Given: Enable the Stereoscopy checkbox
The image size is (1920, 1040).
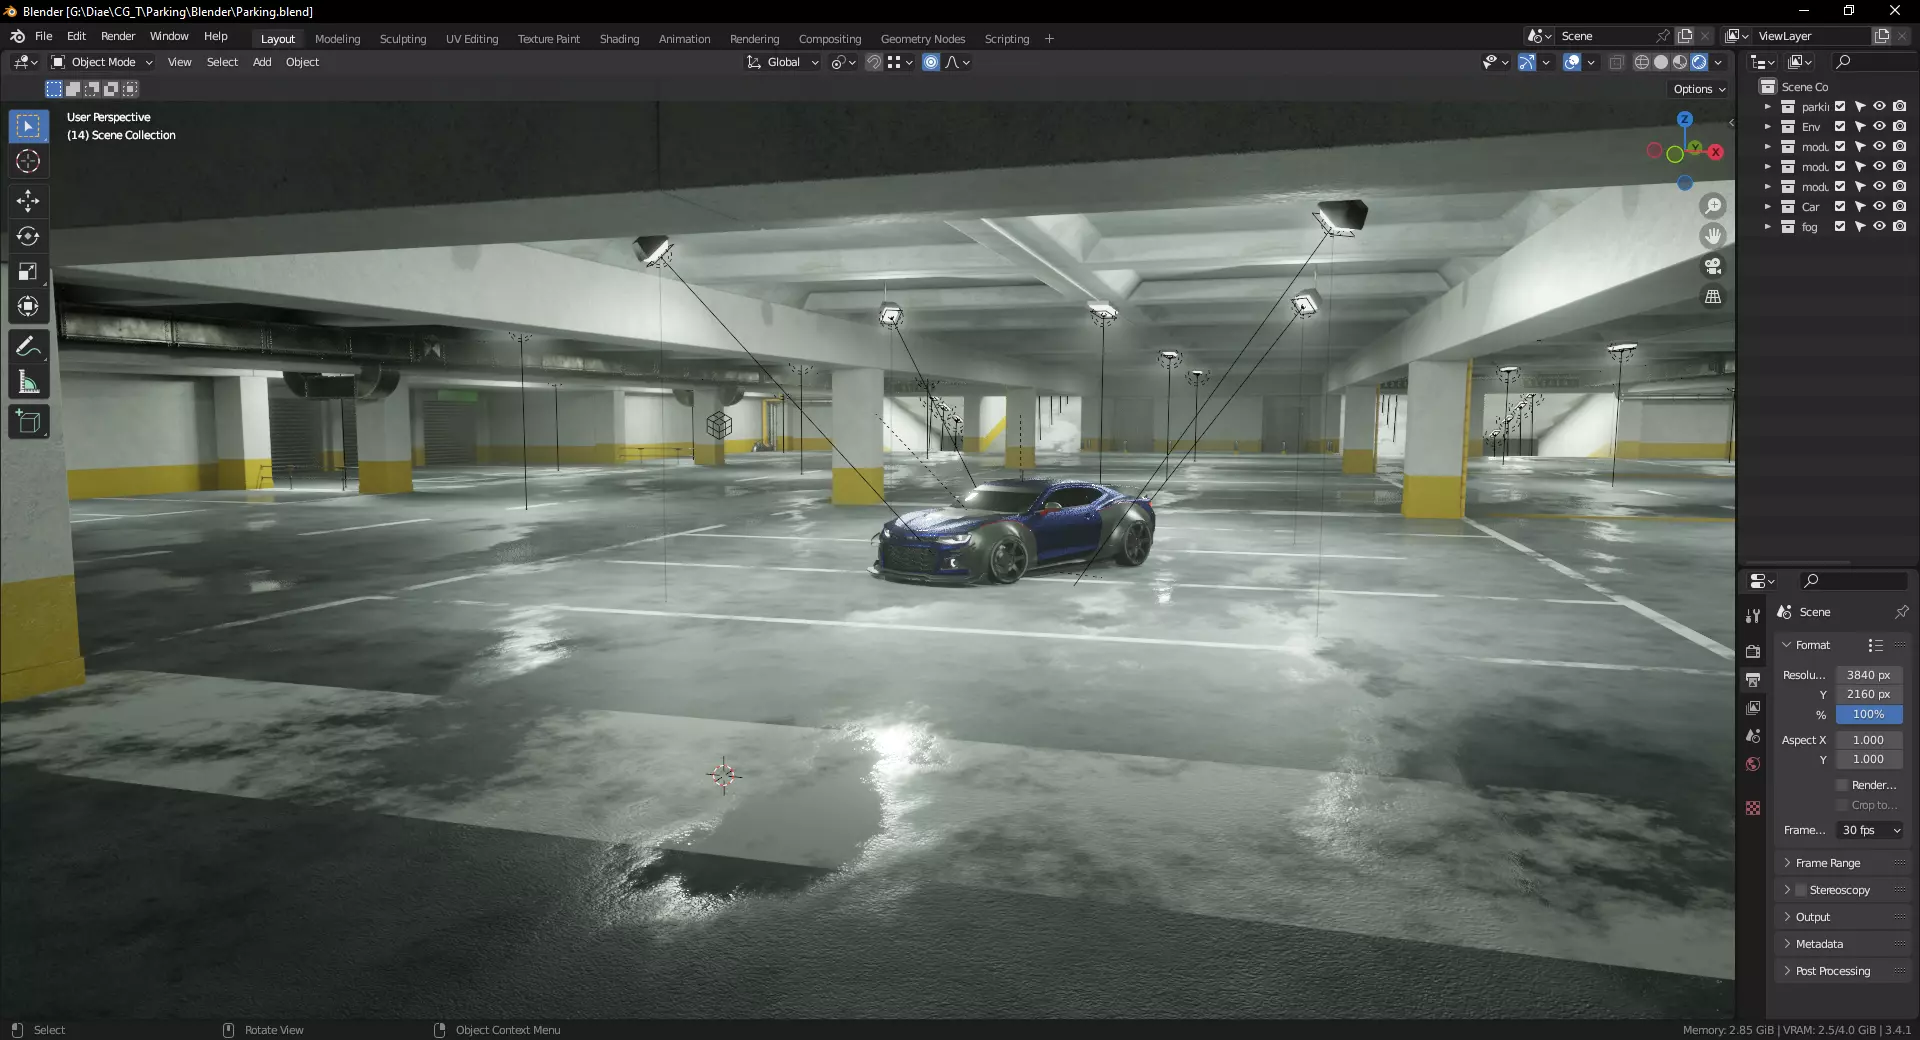Looking at the screenshot, I should pos(1801,890).
